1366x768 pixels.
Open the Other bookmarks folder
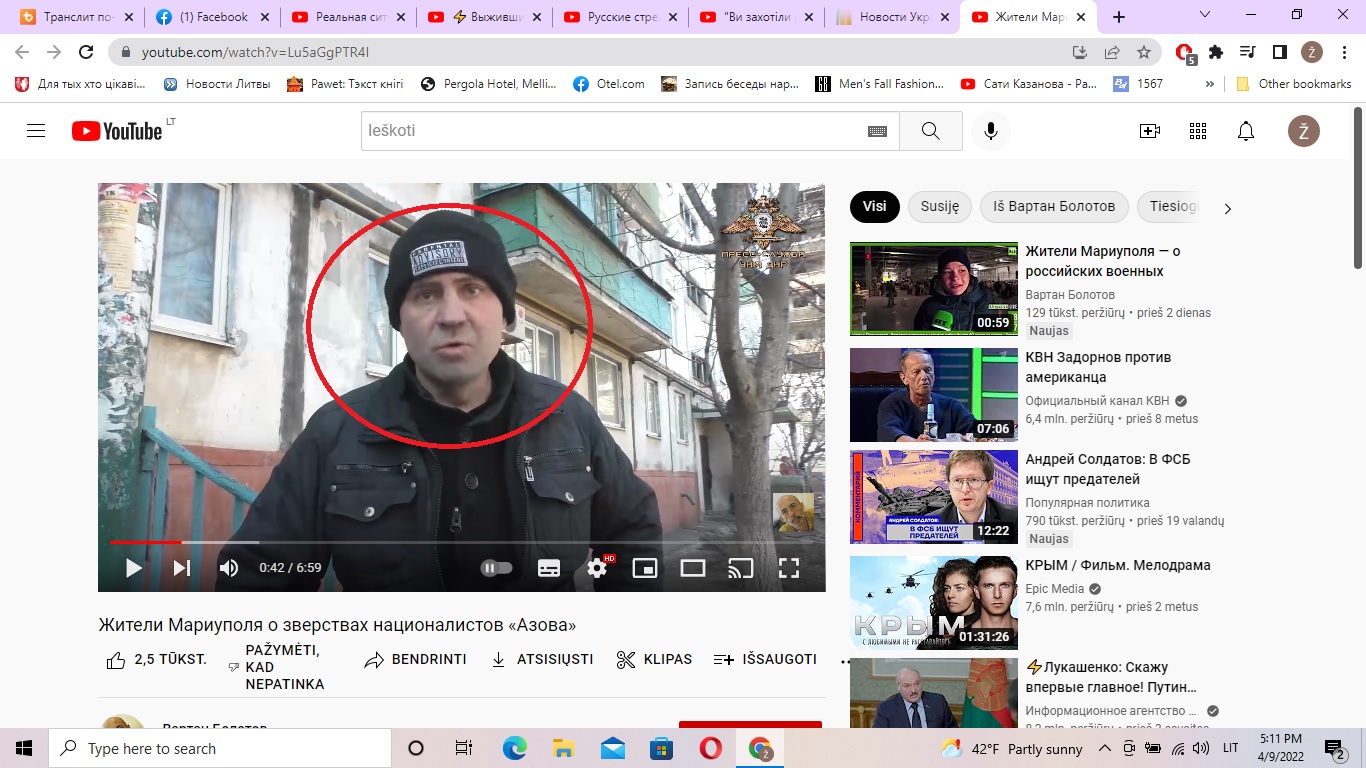point(1293,84)
